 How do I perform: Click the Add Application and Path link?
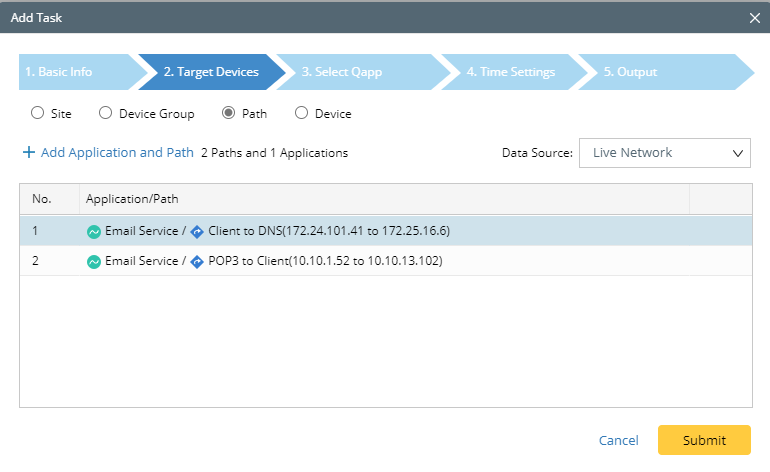[117, 153]
